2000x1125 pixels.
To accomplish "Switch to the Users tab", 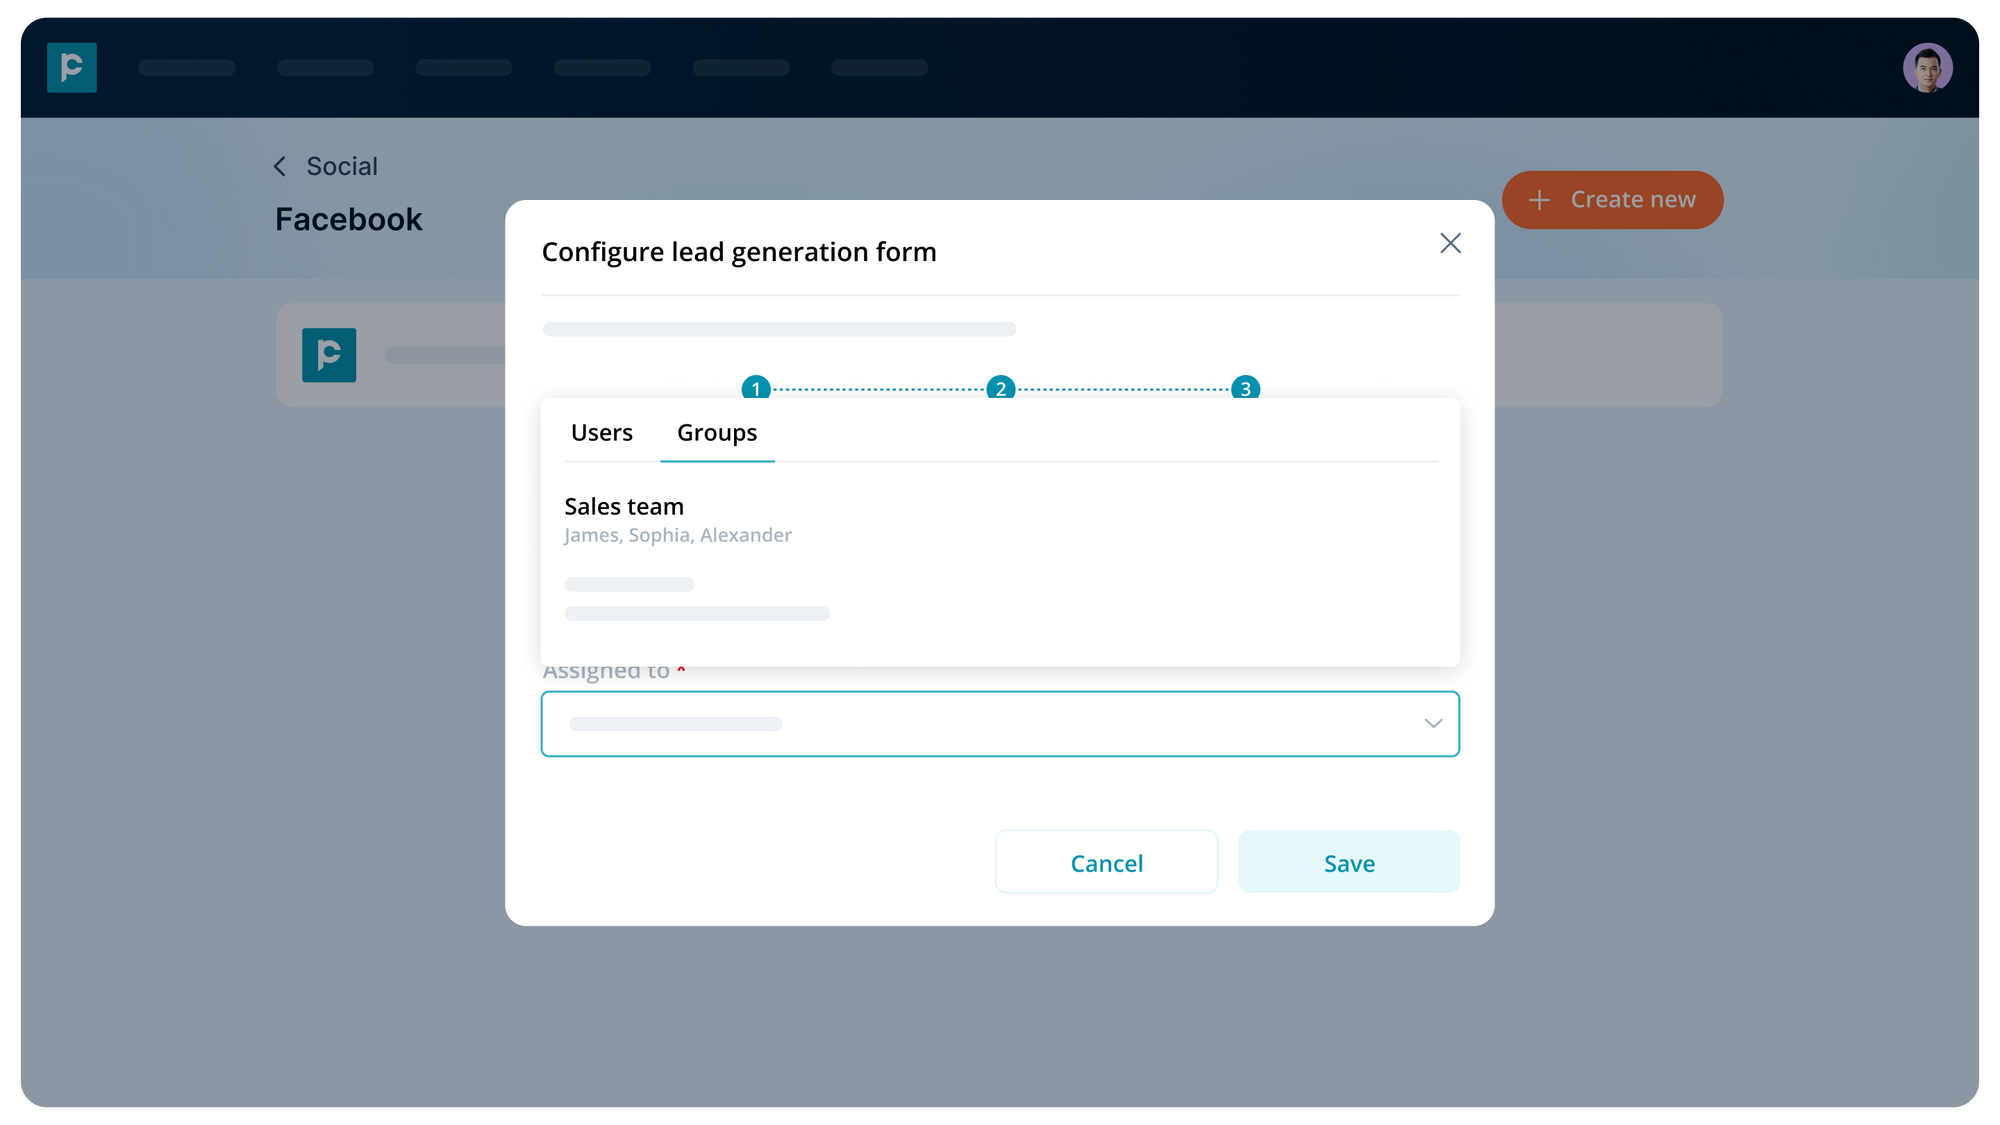I will 602,433.
